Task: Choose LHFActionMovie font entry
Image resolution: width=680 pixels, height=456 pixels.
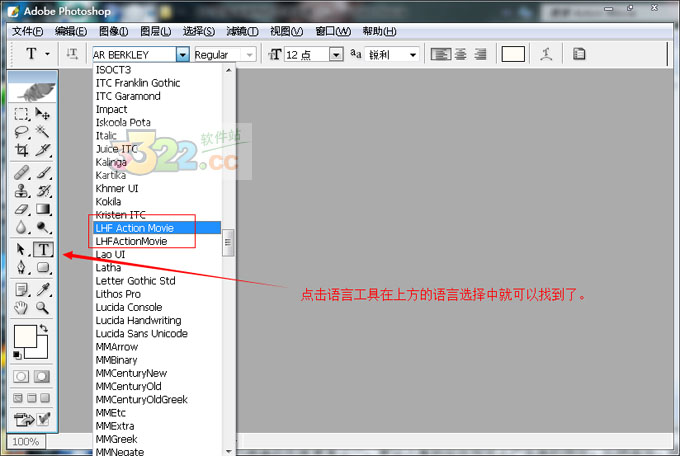Action: (x=157, y=241)
